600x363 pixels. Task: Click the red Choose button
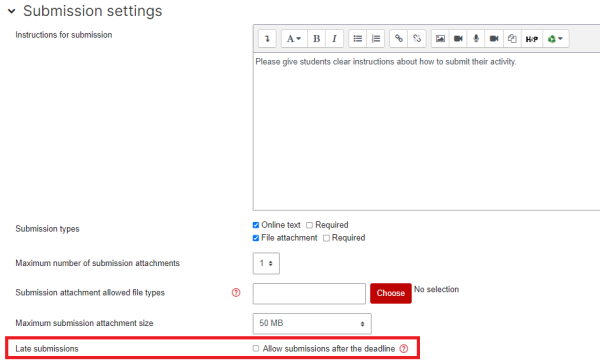[x=391, y=293]
